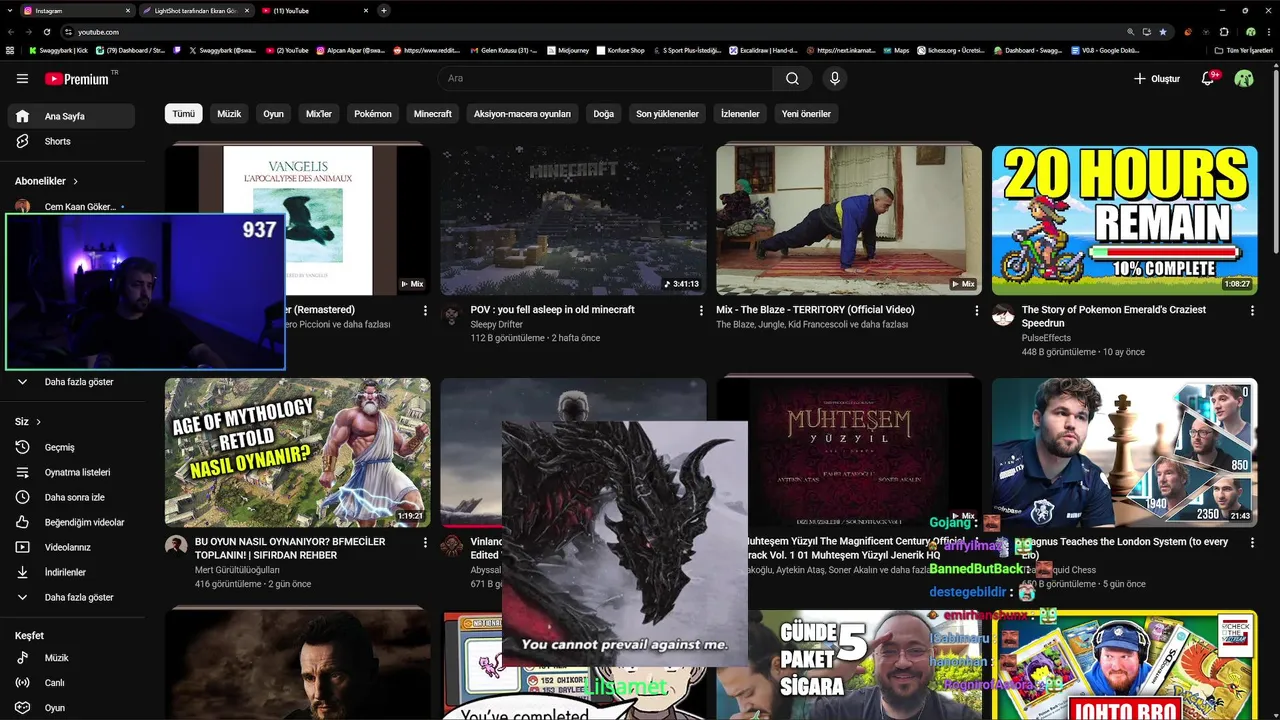1280x720 pixels.
Task: Start voice search with the microphone
Action: tap(835, 79)
